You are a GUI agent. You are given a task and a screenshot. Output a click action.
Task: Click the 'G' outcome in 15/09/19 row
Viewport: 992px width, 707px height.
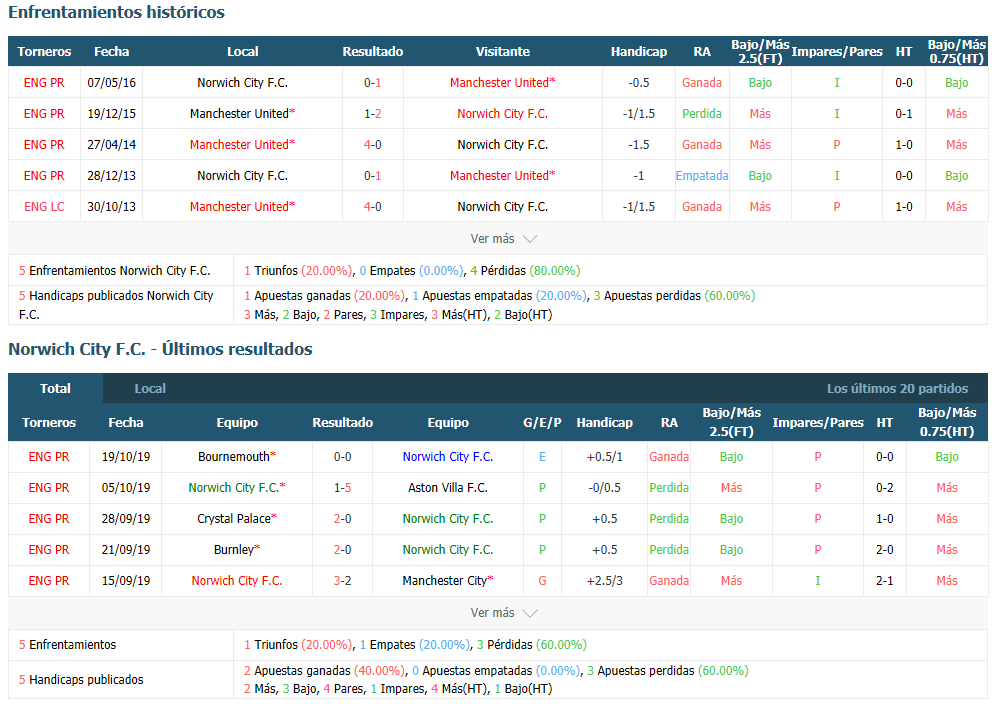point(542,581)
